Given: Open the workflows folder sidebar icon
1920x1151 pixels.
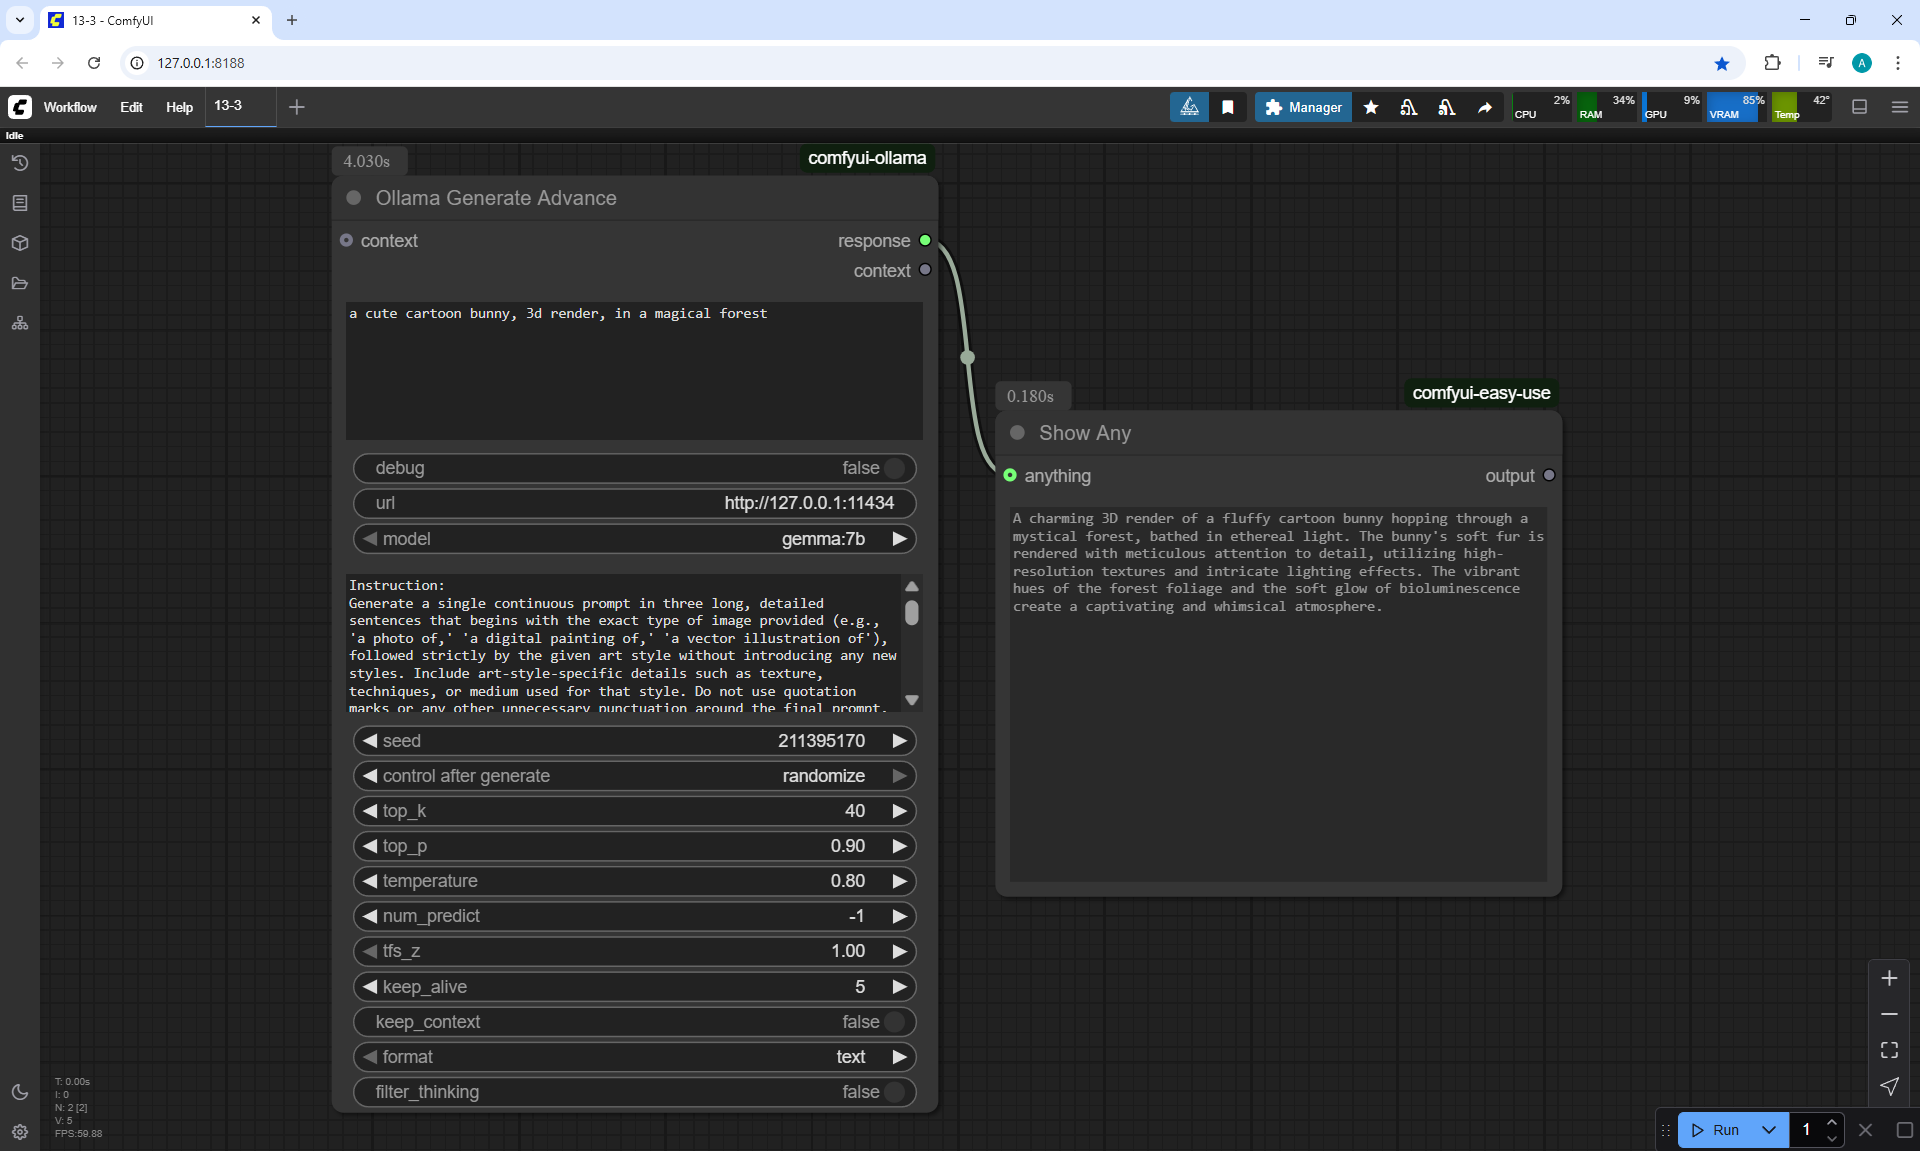Looking at the screenshot, I should pyautogui.click(x=19, y=283).
